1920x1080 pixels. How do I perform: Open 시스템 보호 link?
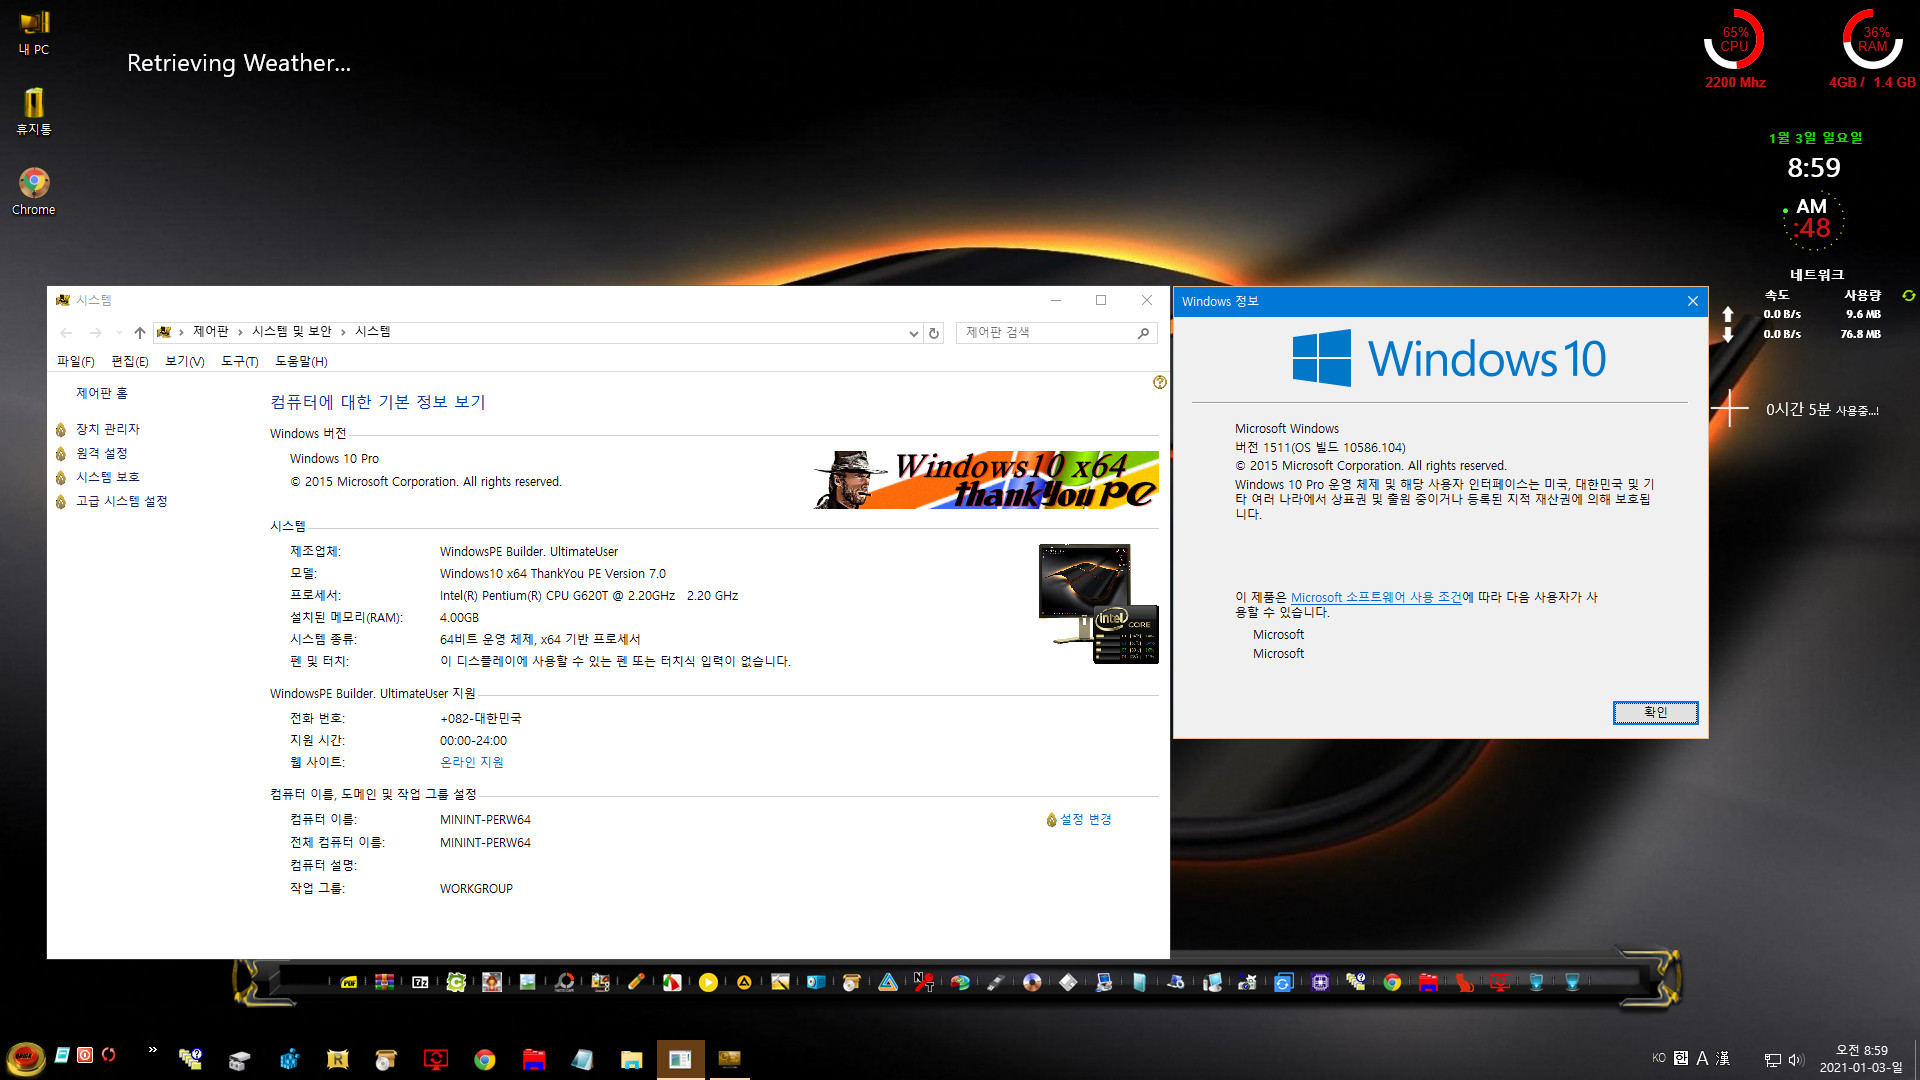click(108, 477)
